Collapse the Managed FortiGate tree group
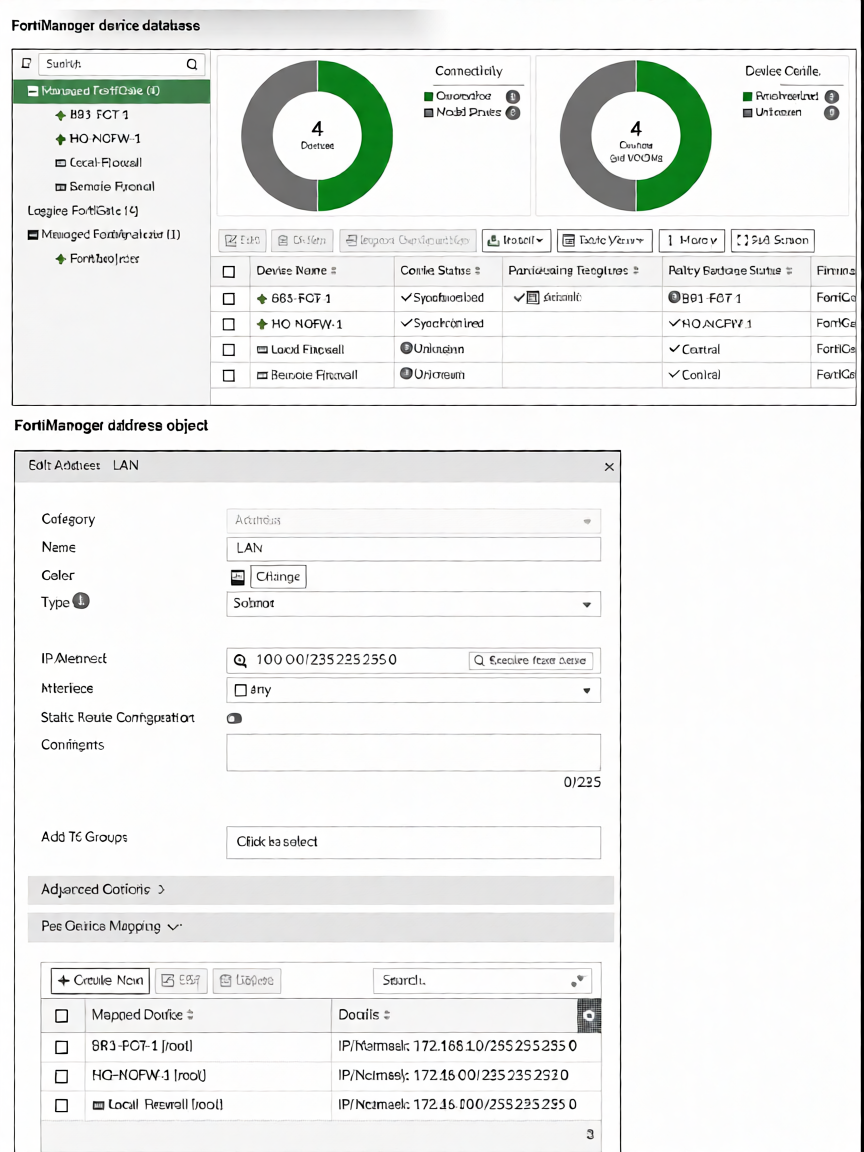Viewport: 864px width, 1152px height. coord(32,91)
